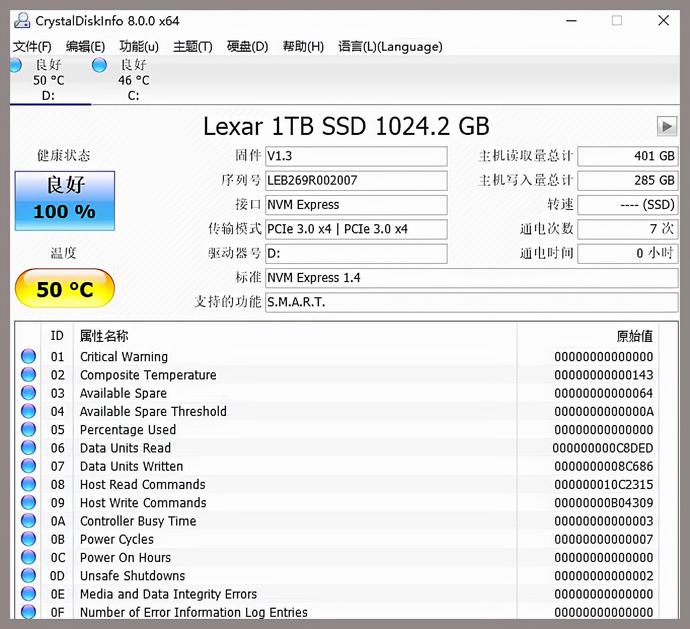Click the drive letter field D:
Viewport: 690px width, 629px height.
click(356, 254)
